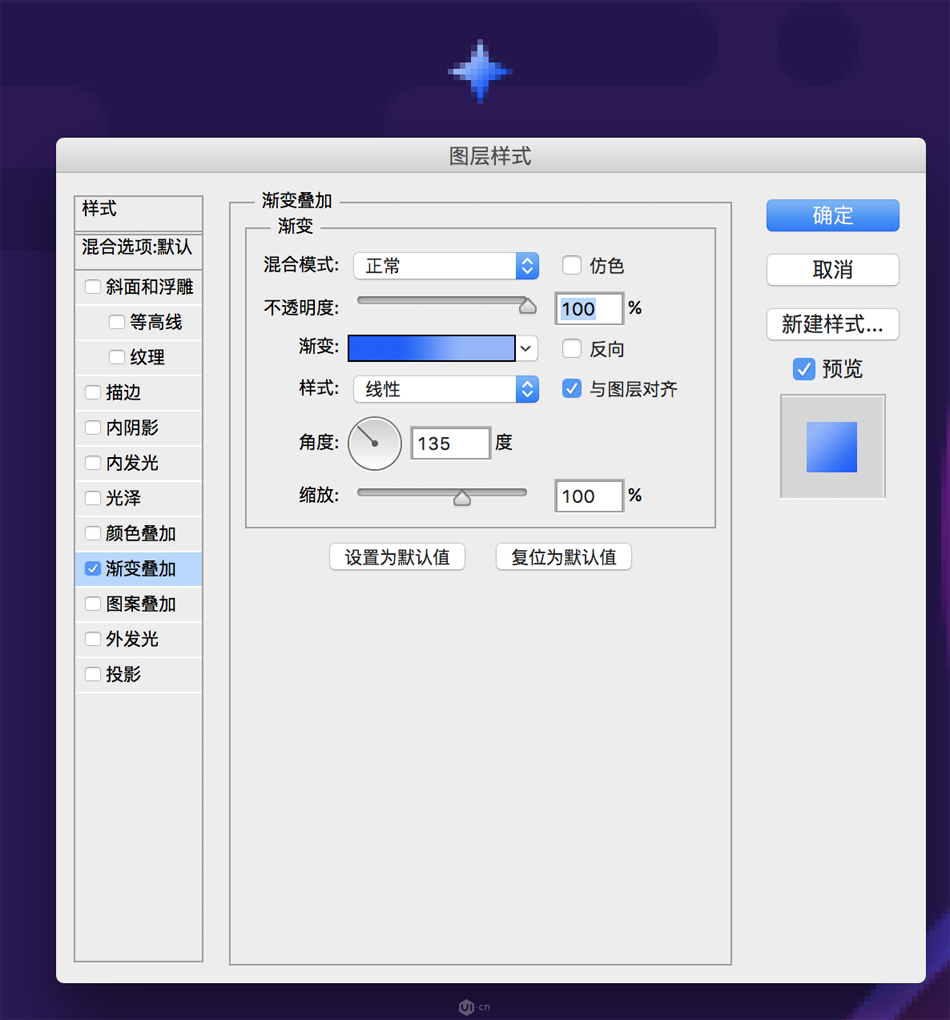Click 新建样式... button
The height and width of the screenshot is (1020, 950).
click(833, 324)
